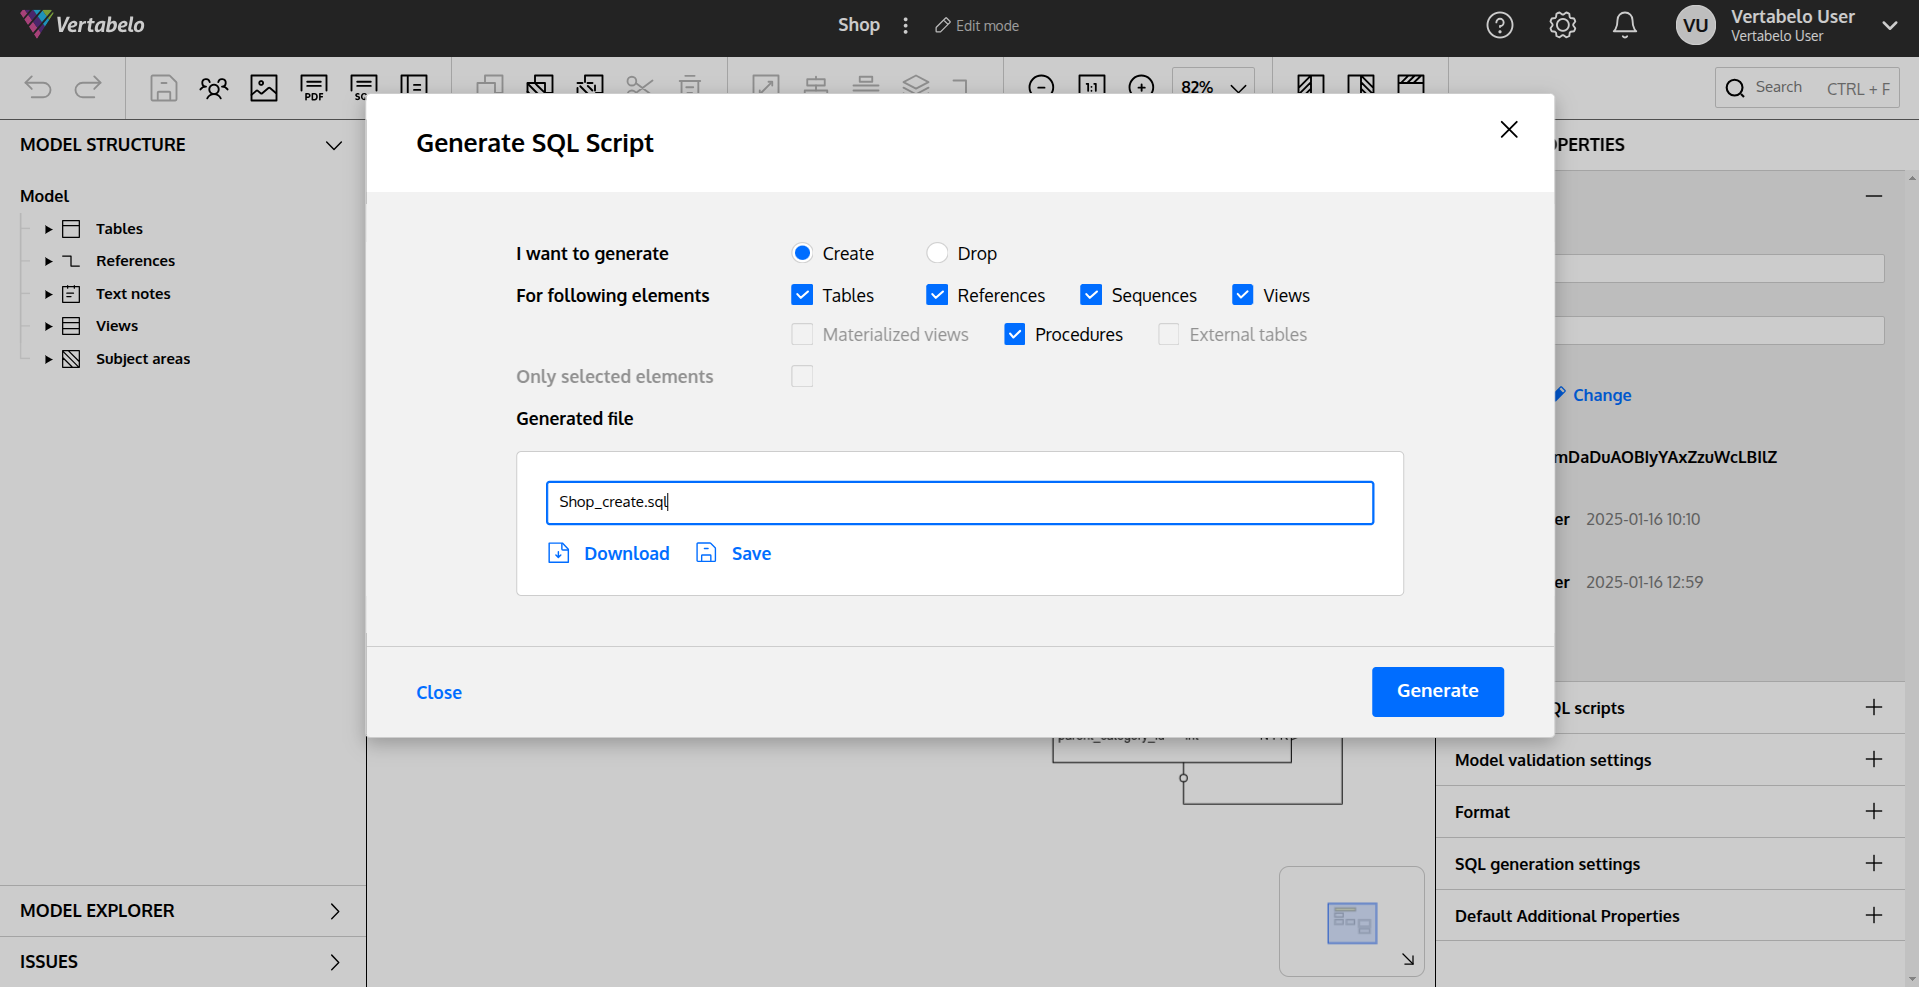
Task: Click the Shop_create.sql filename field
Action: point(959,502)
